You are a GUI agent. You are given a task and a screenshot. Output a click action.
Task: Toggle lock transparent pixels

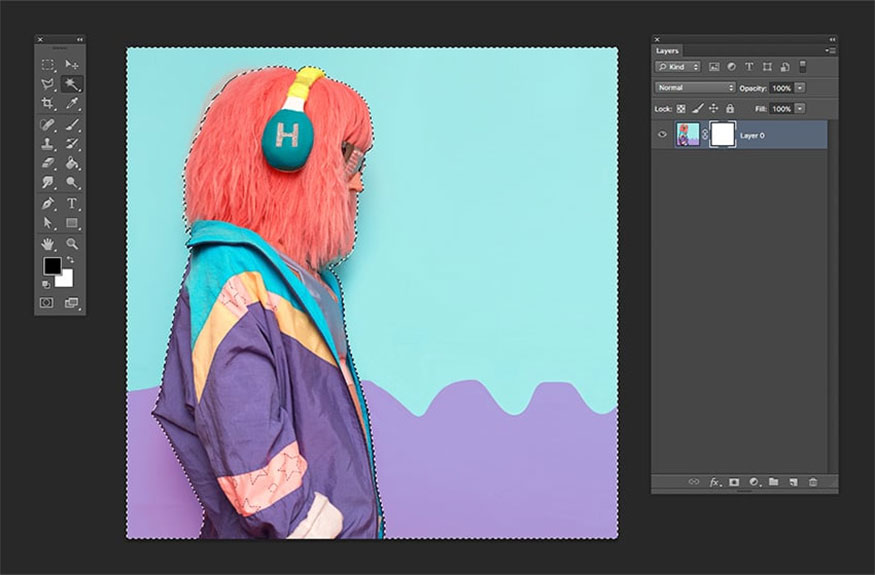coord(681,108)
